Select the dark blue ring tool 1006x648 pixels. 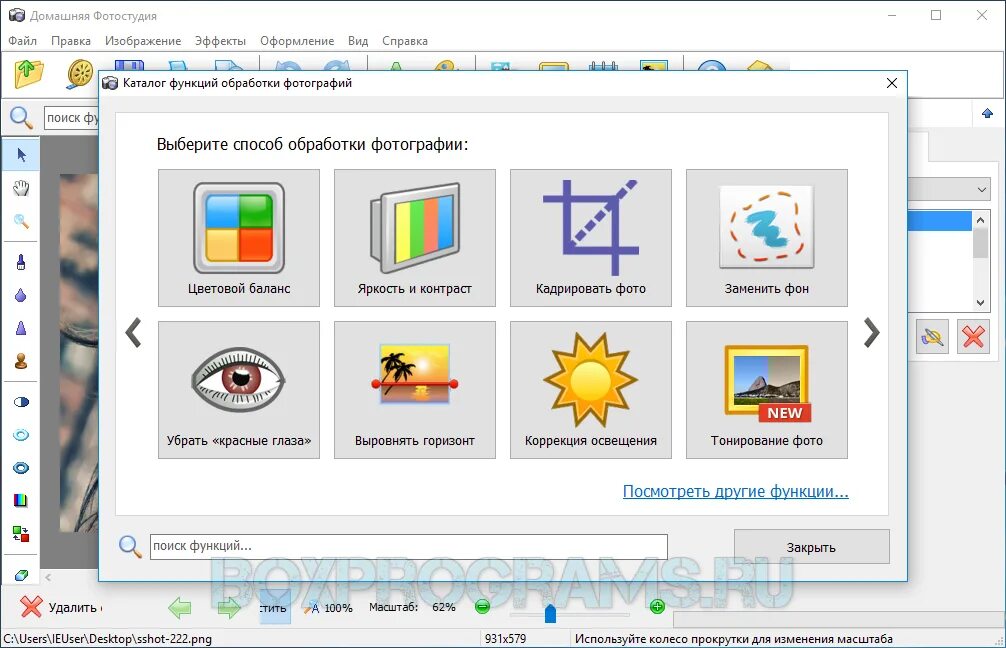21,468
